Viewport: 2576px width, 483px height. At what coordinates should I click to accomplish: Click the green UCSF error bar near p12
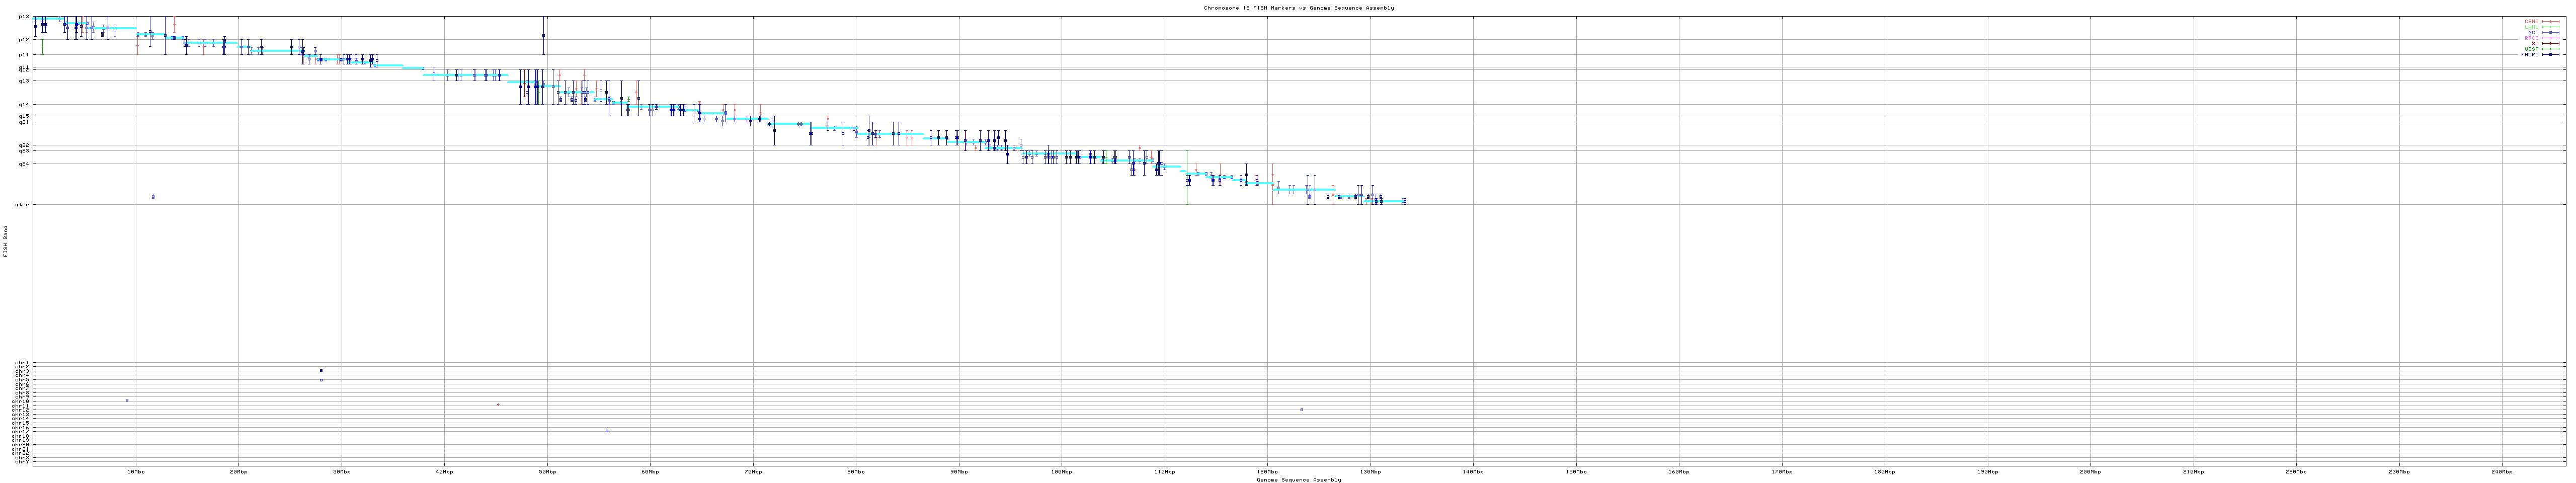42,47
